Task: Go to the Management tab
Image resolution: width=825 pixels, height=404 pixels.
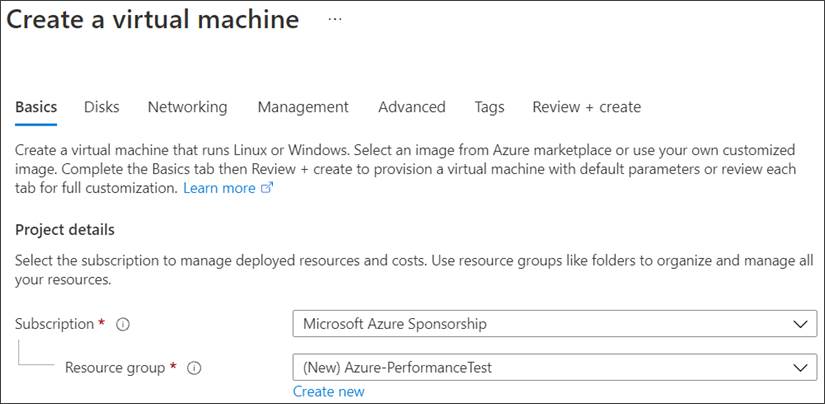Action: [x=303, y=107]
